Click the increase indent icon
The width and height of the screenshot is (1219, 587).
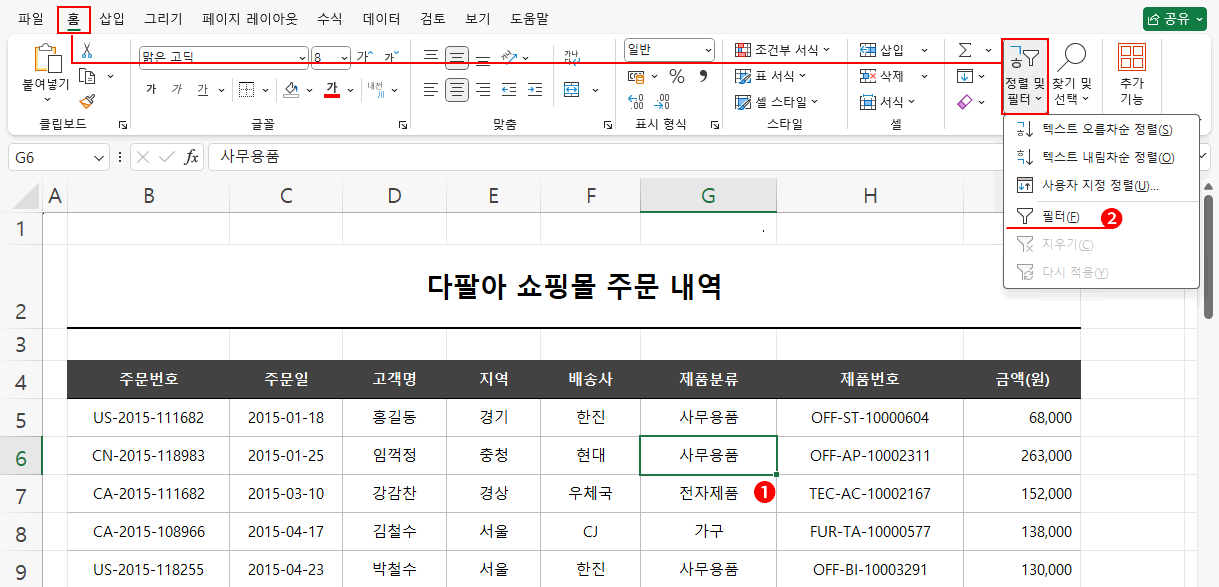click(536, 89)
